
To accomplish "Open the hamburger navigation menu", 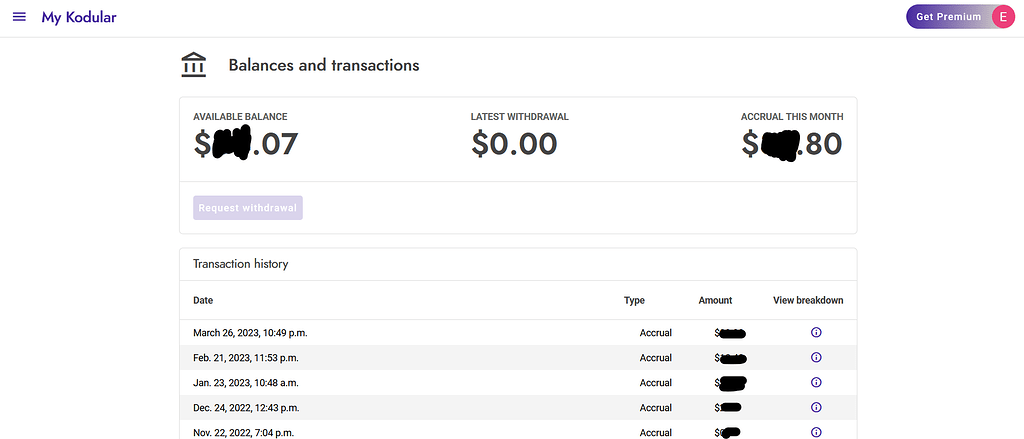I will click(x=20, y=17).
